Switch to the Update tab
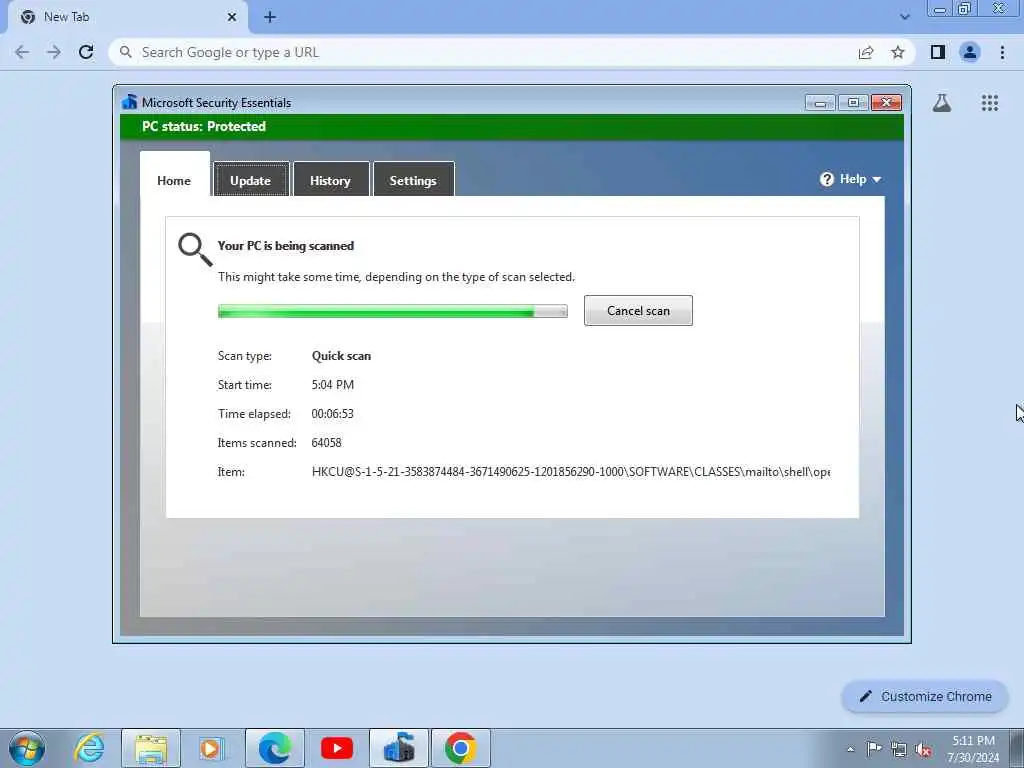 click(251, 180)
